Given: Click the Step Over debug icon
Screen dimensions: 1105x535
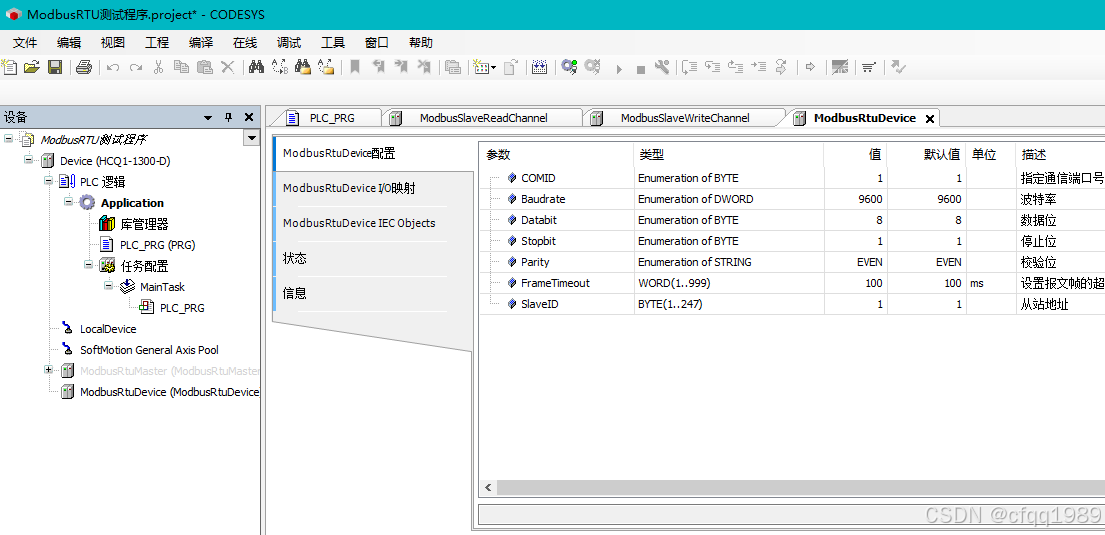Looking at the screenshot, I should point(690,68).
